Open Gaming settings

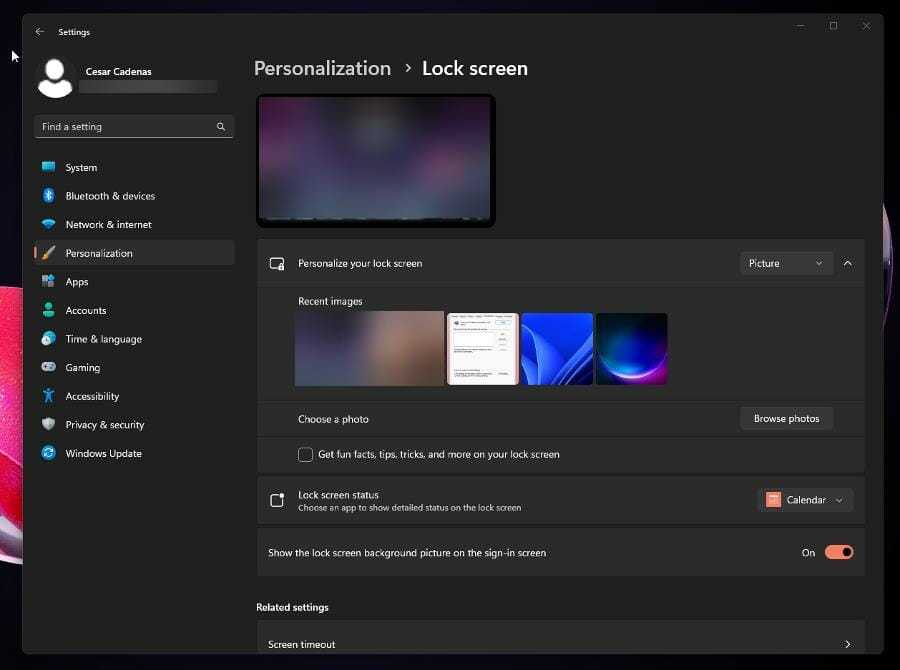pos(134,367)
